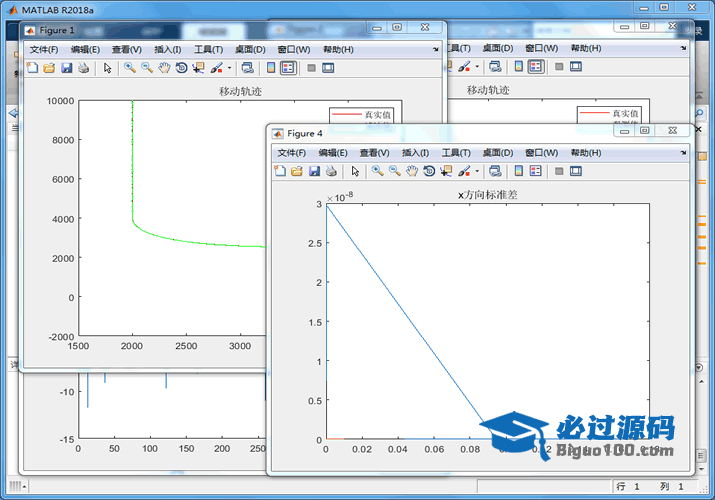715x500 pixels.
Task: Open 文件(F) menu in Figure 1
Action: pyautogui.click(x=44, y=49)
